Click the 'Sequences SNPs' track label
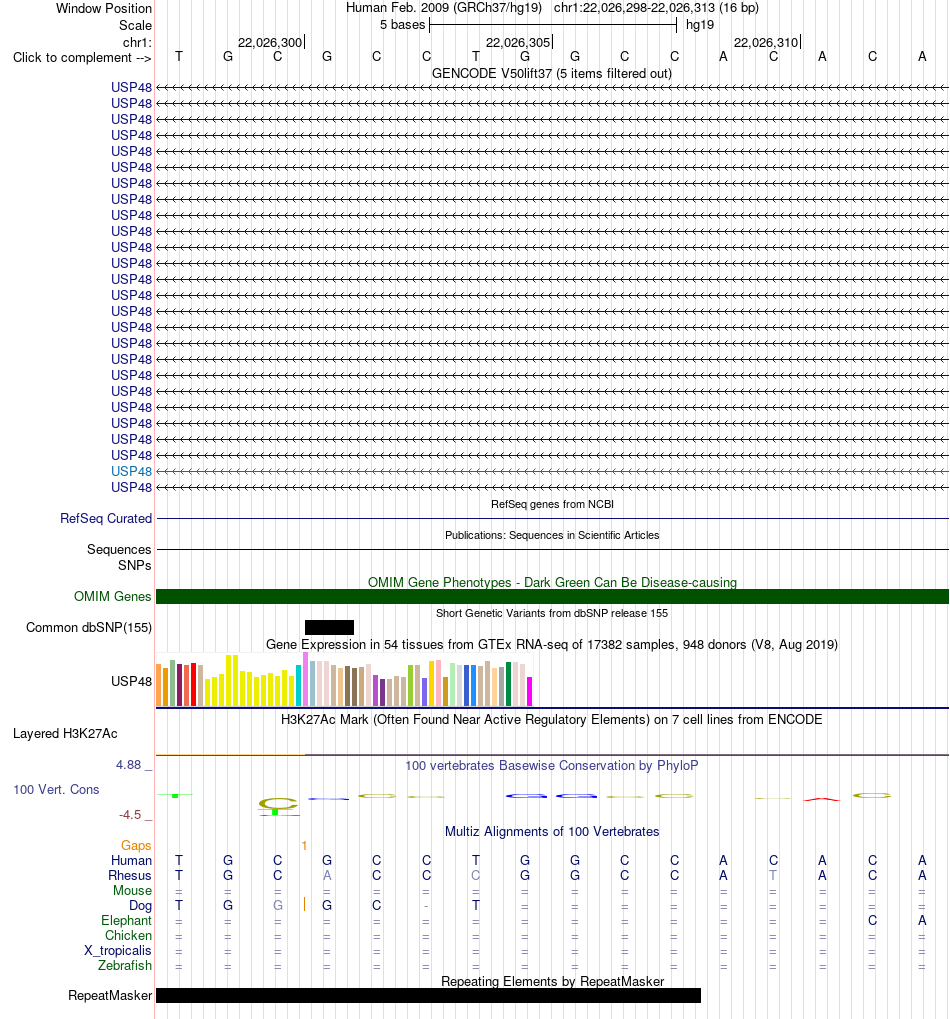This screenshot has height=1019, width=950. [119, 558]
